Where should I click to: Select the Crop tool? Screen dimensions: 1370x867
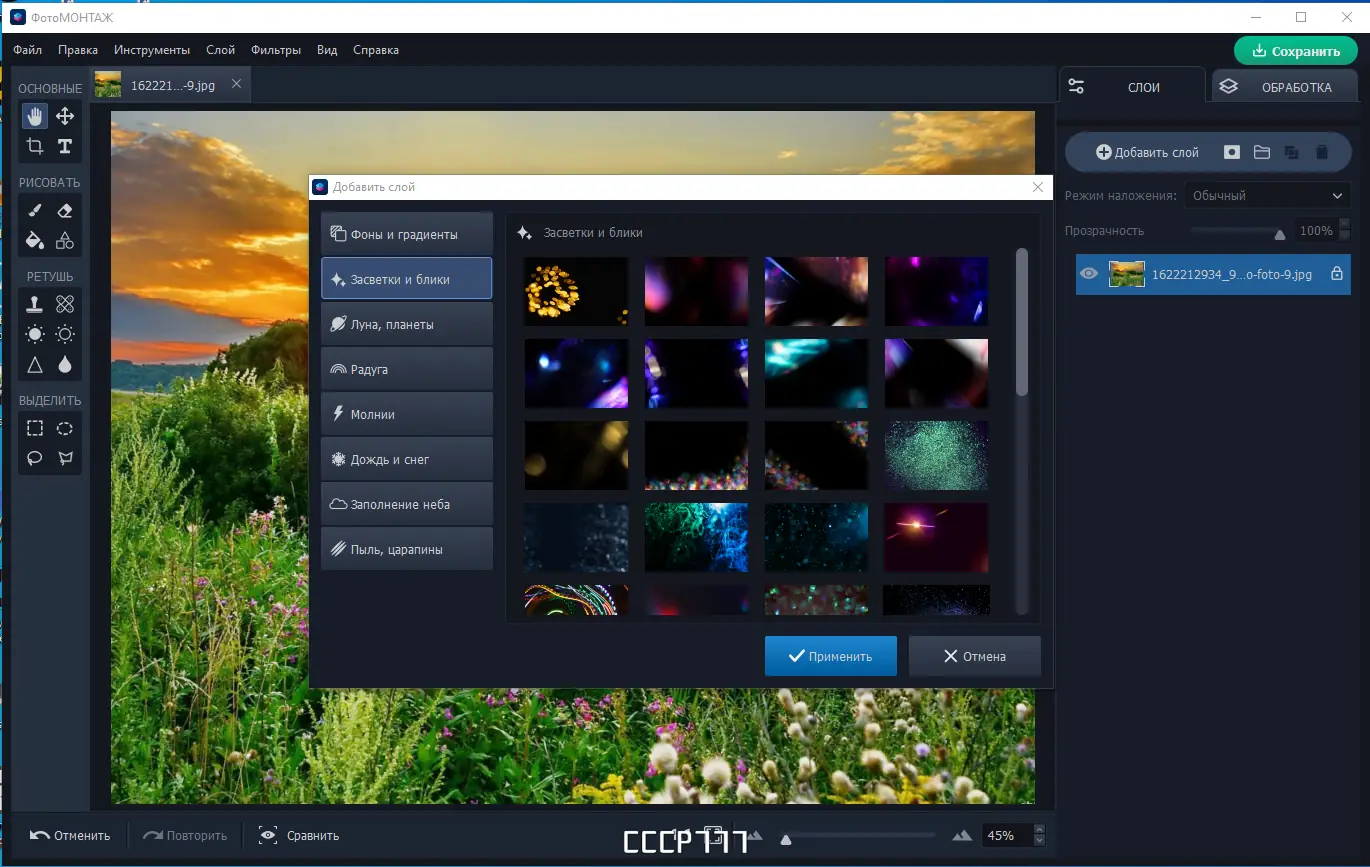tap(35, 146)
